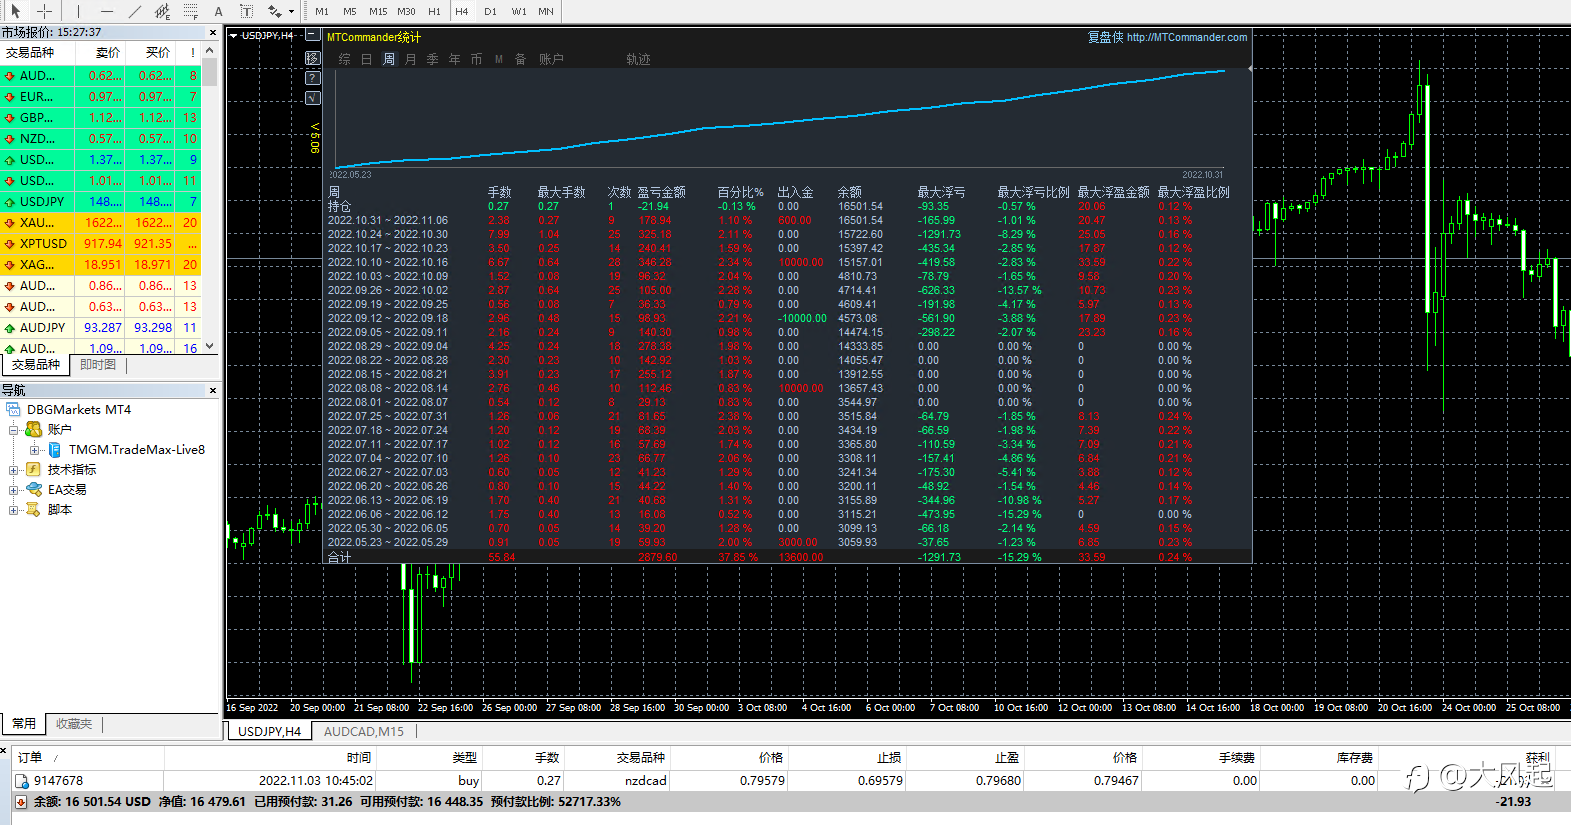
Task: Draw a vertical line tool
Action: [x=78, y=11]
